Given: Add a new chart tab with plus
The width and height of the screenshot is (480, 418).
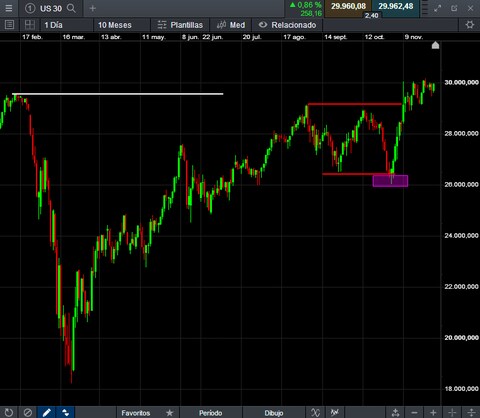Looking at the screenshot, I should tap(93, 8).
